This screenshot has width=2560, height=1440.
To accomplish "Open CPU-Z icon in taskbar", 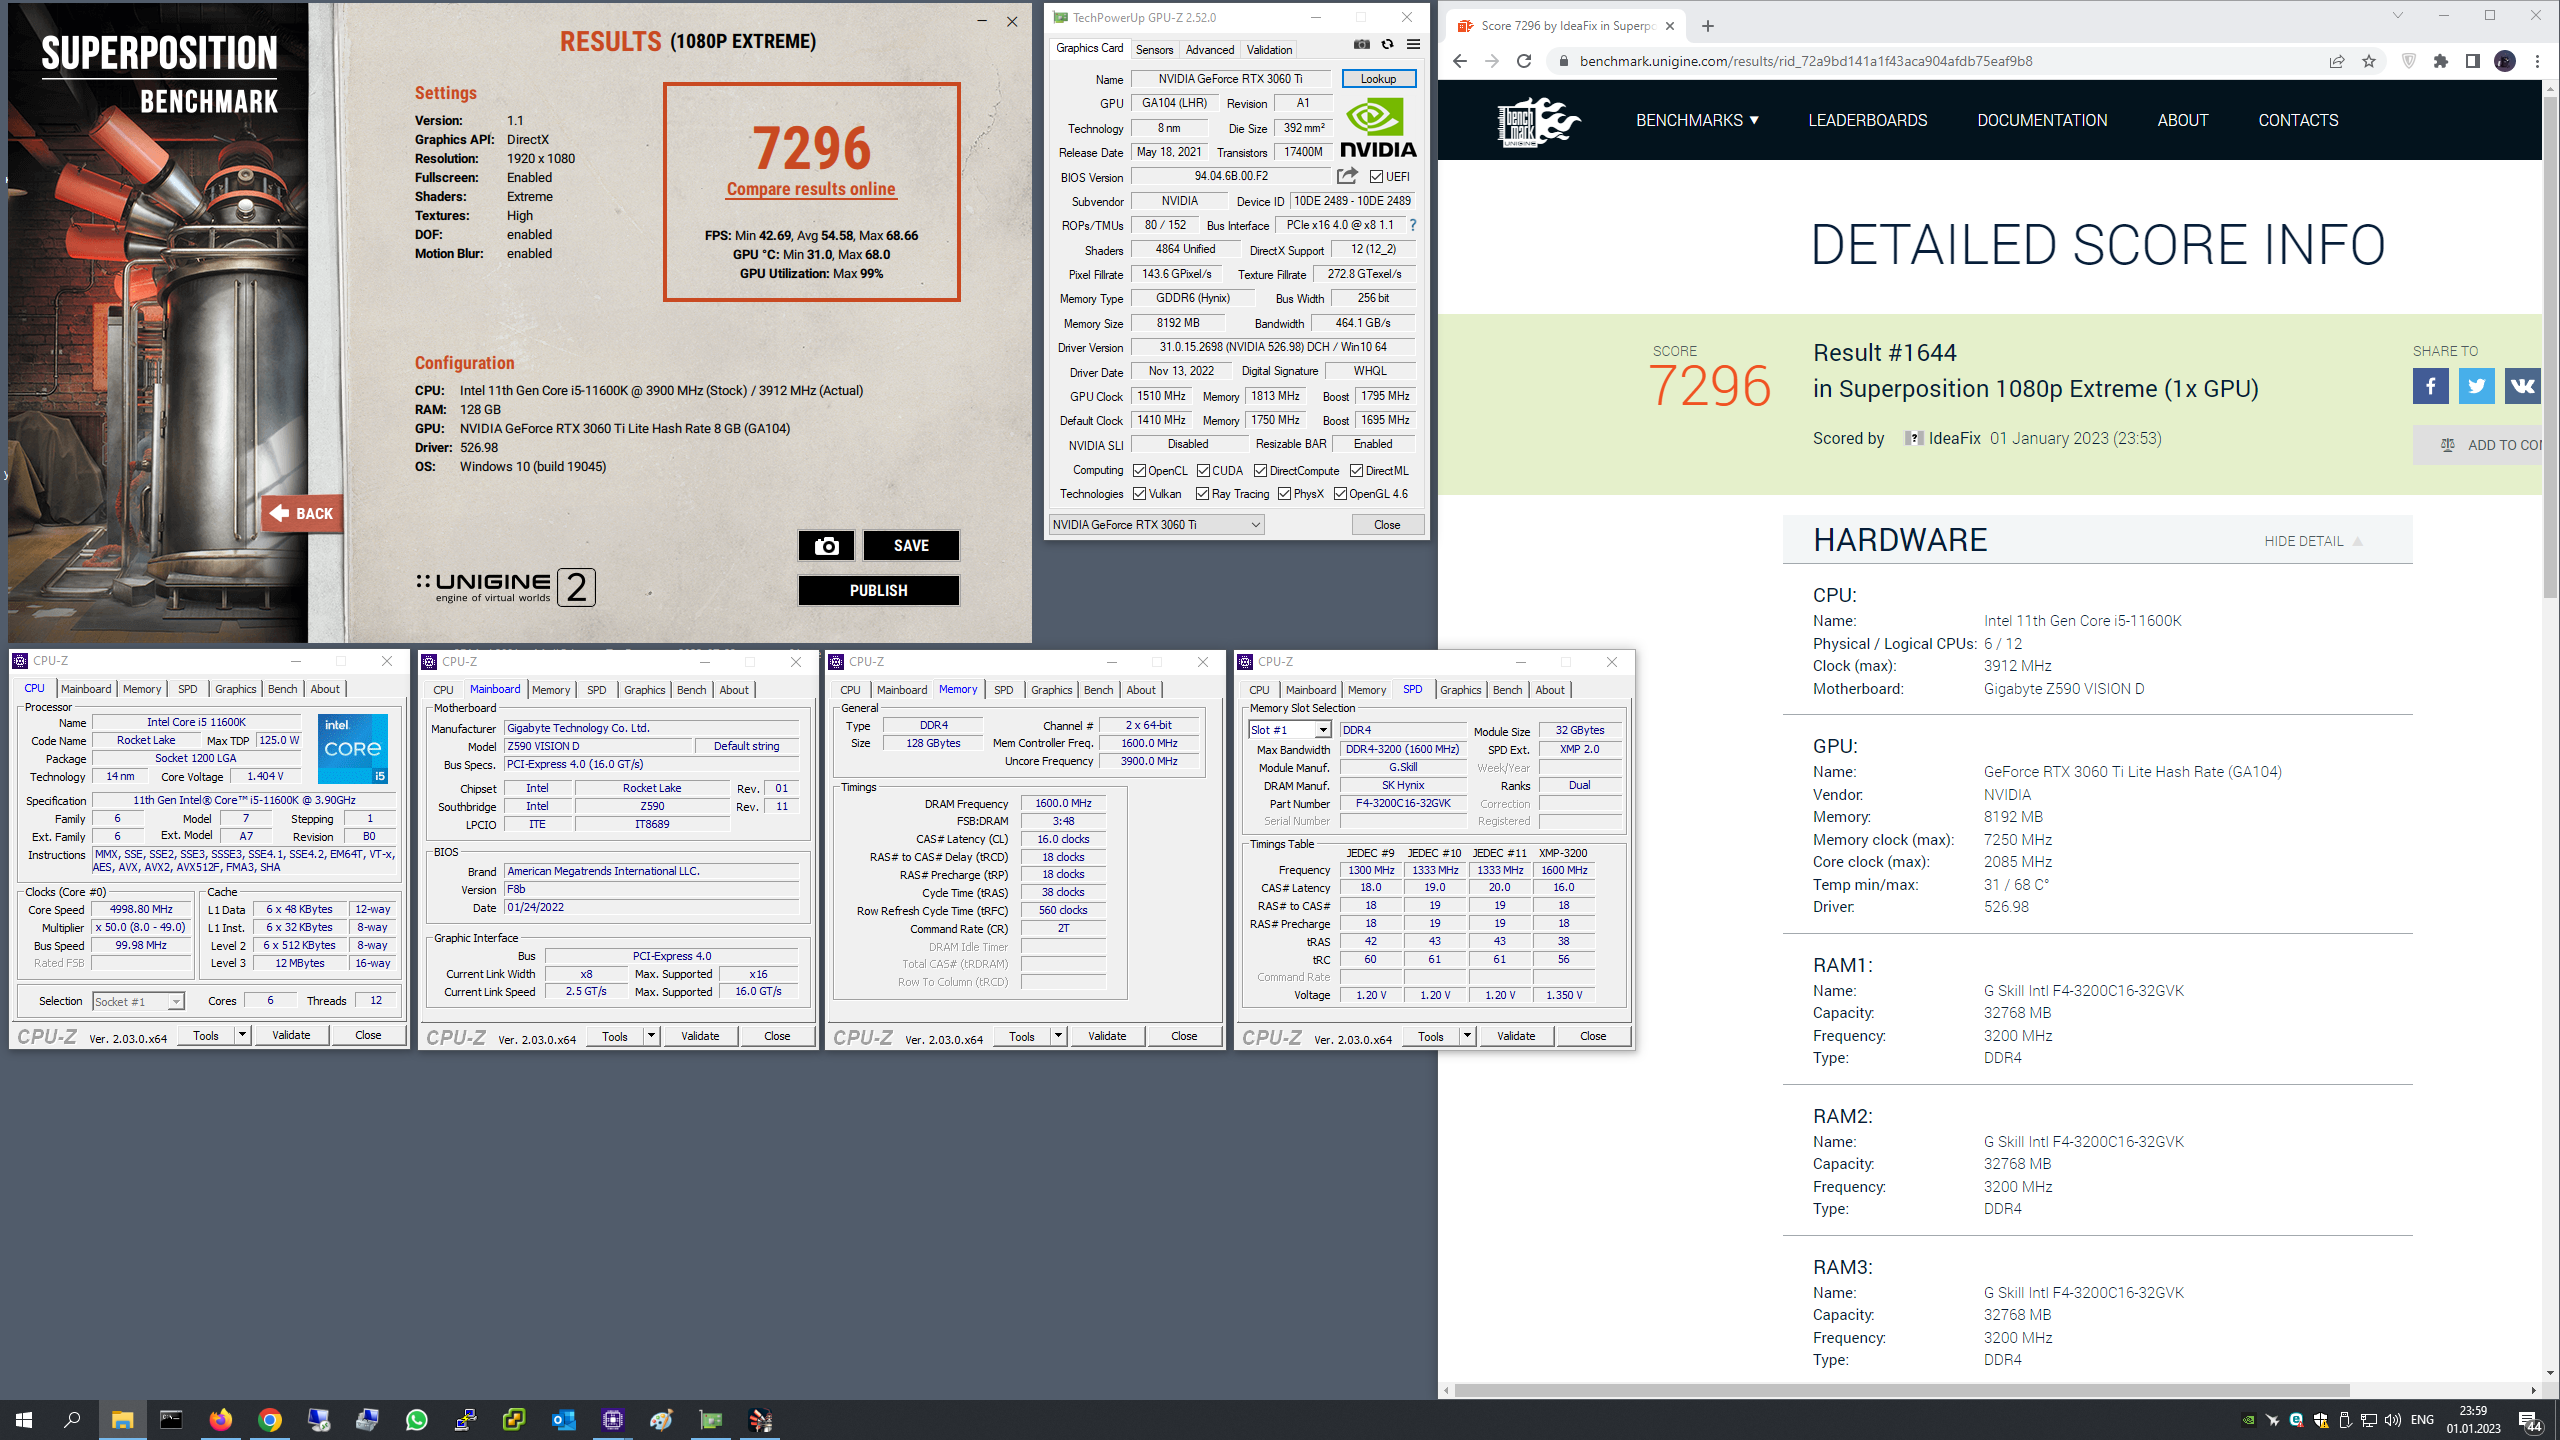I will [x=612, y=1419].
